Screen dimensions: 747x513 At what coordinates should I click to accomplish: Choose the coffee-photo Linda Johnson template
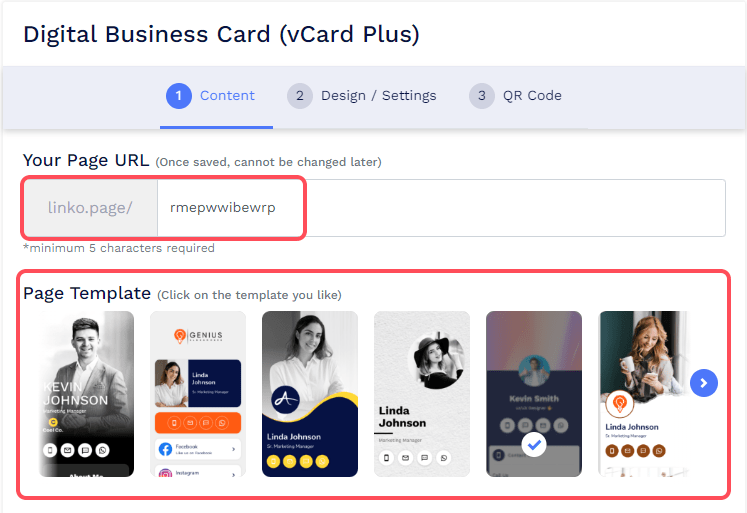[x=643, y=394]
